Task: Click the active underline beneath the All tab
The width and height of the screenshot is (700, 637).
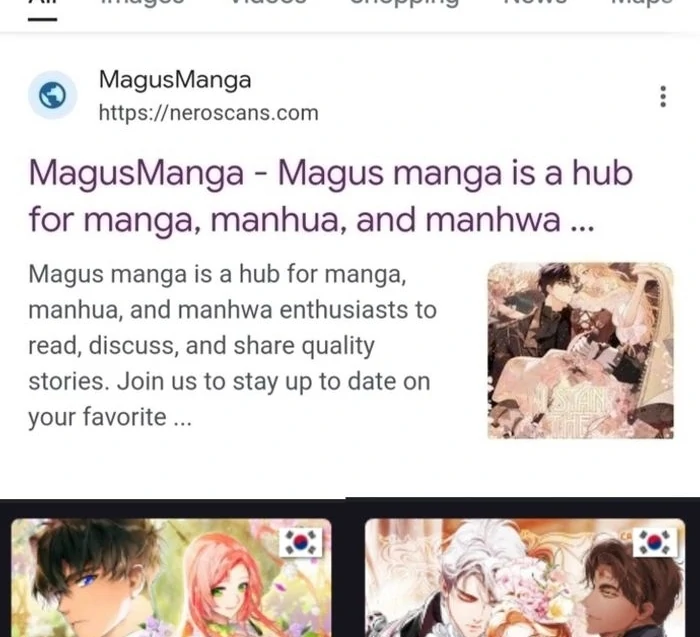Action: tap(42, 20)
